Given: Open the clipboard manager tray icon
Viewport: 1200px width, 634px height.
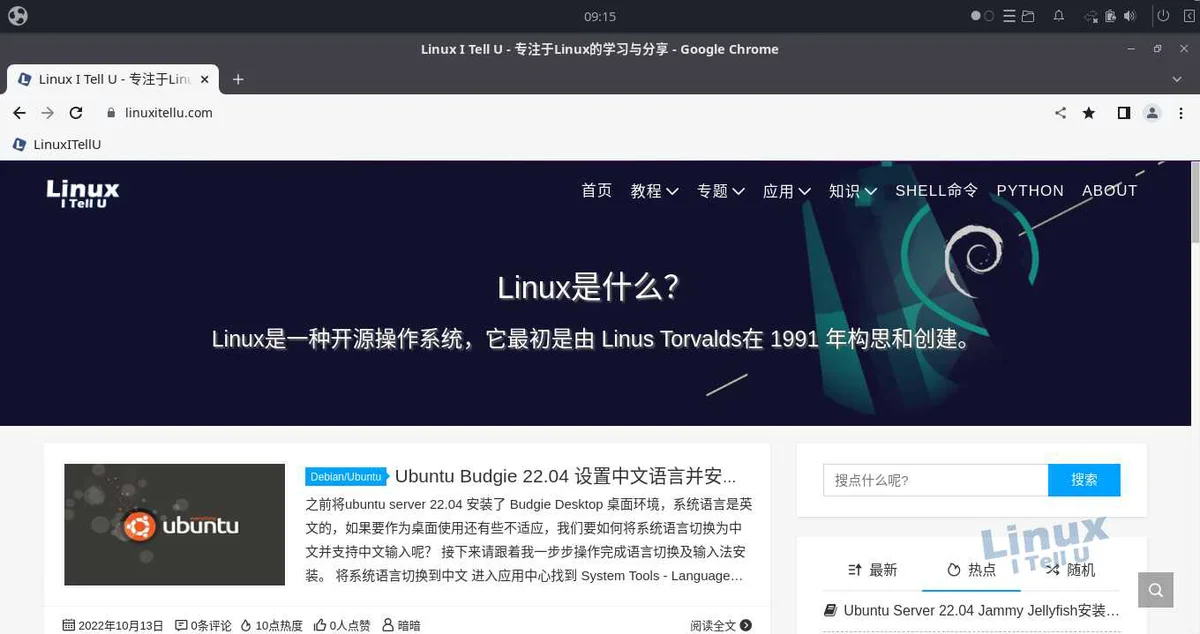Looking at the screenshot, I should (x=1111, y=16).
